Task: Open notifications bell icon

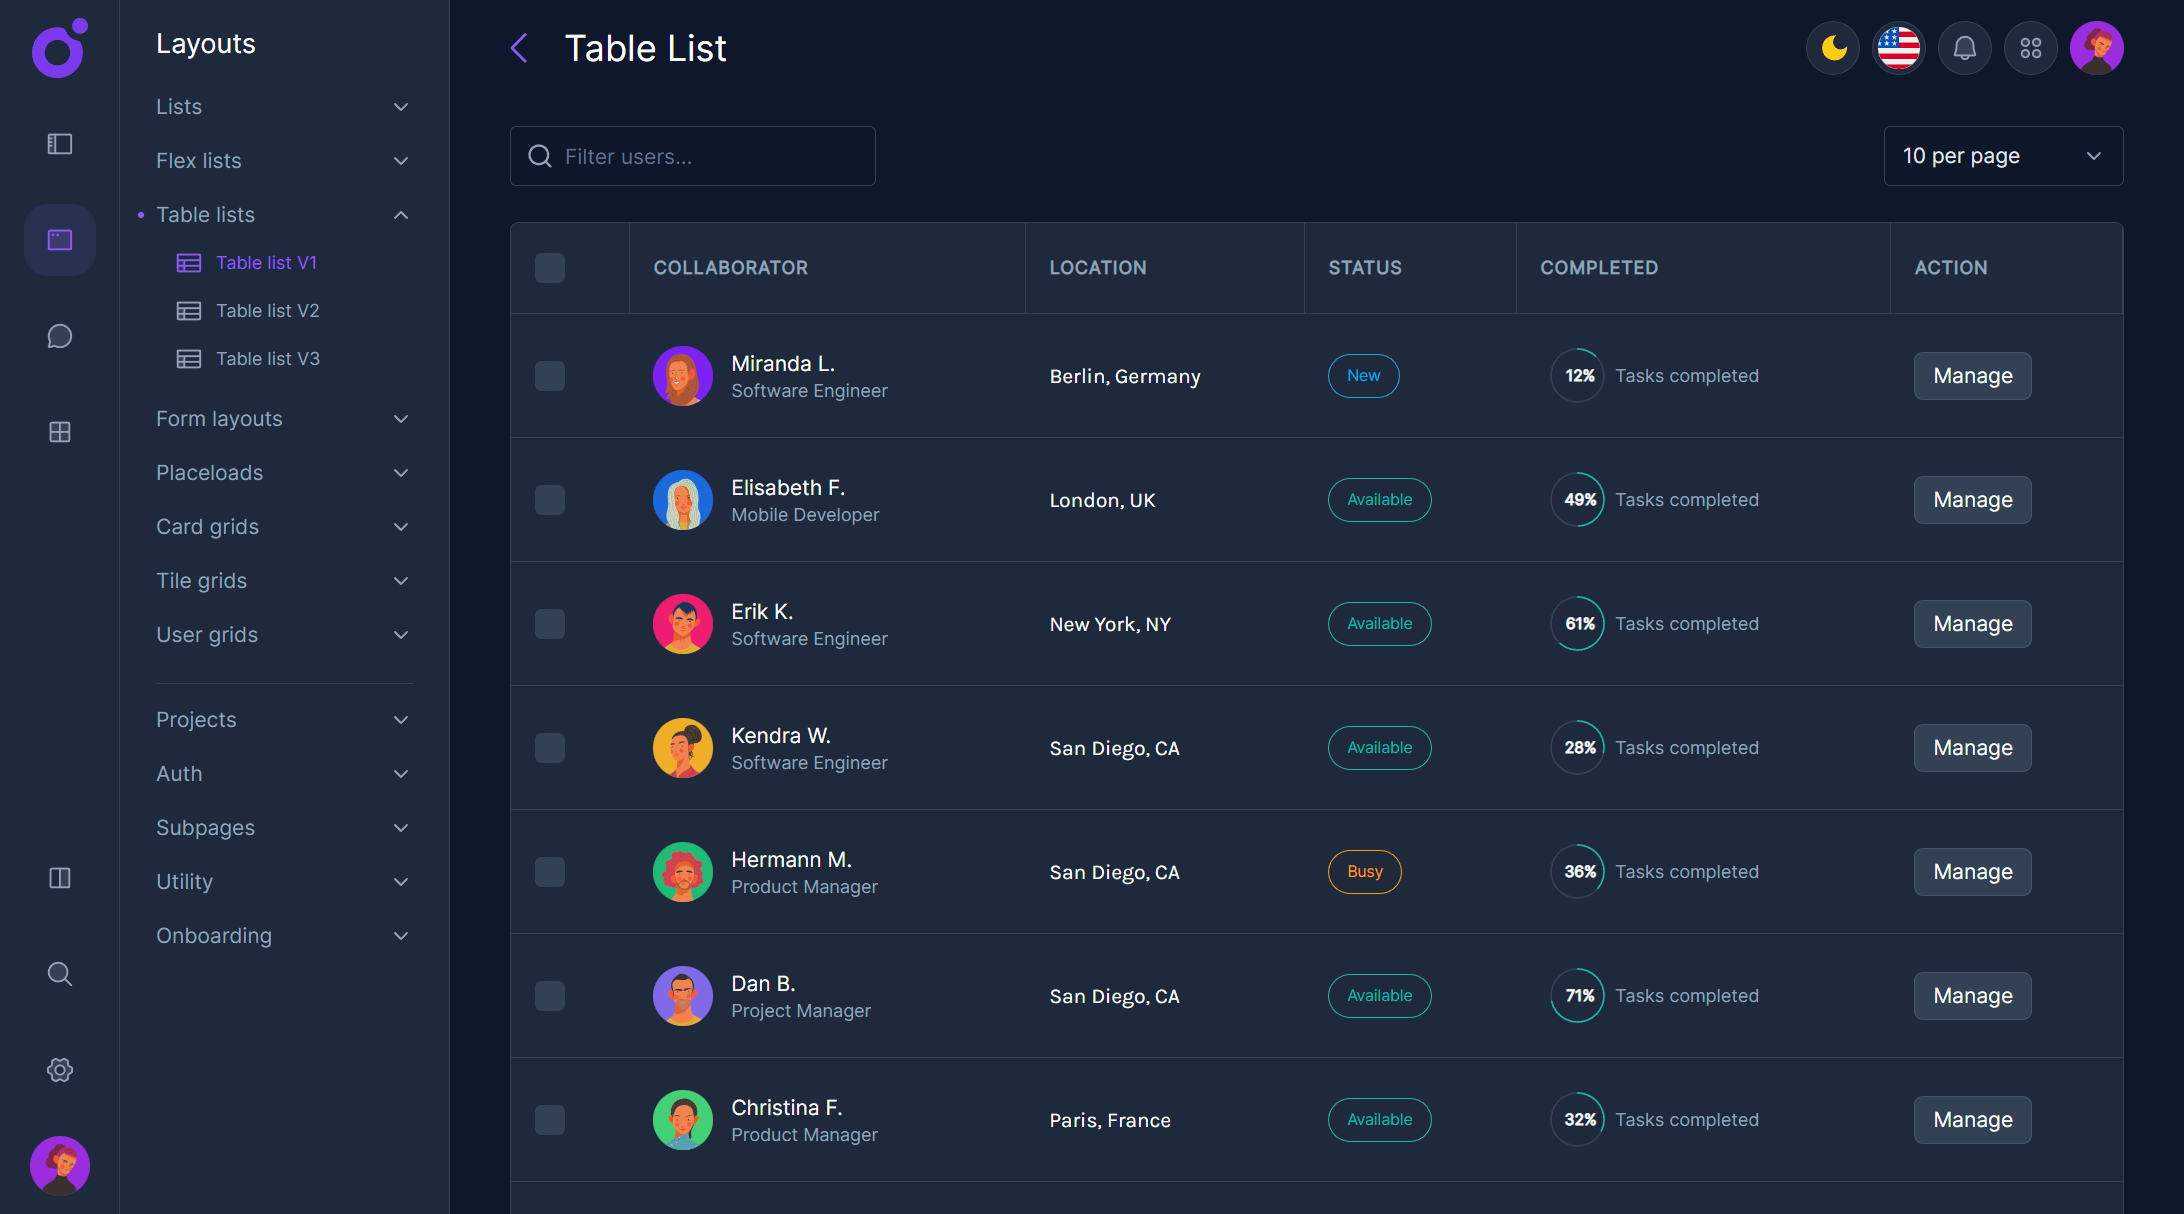Action: 1964,47
